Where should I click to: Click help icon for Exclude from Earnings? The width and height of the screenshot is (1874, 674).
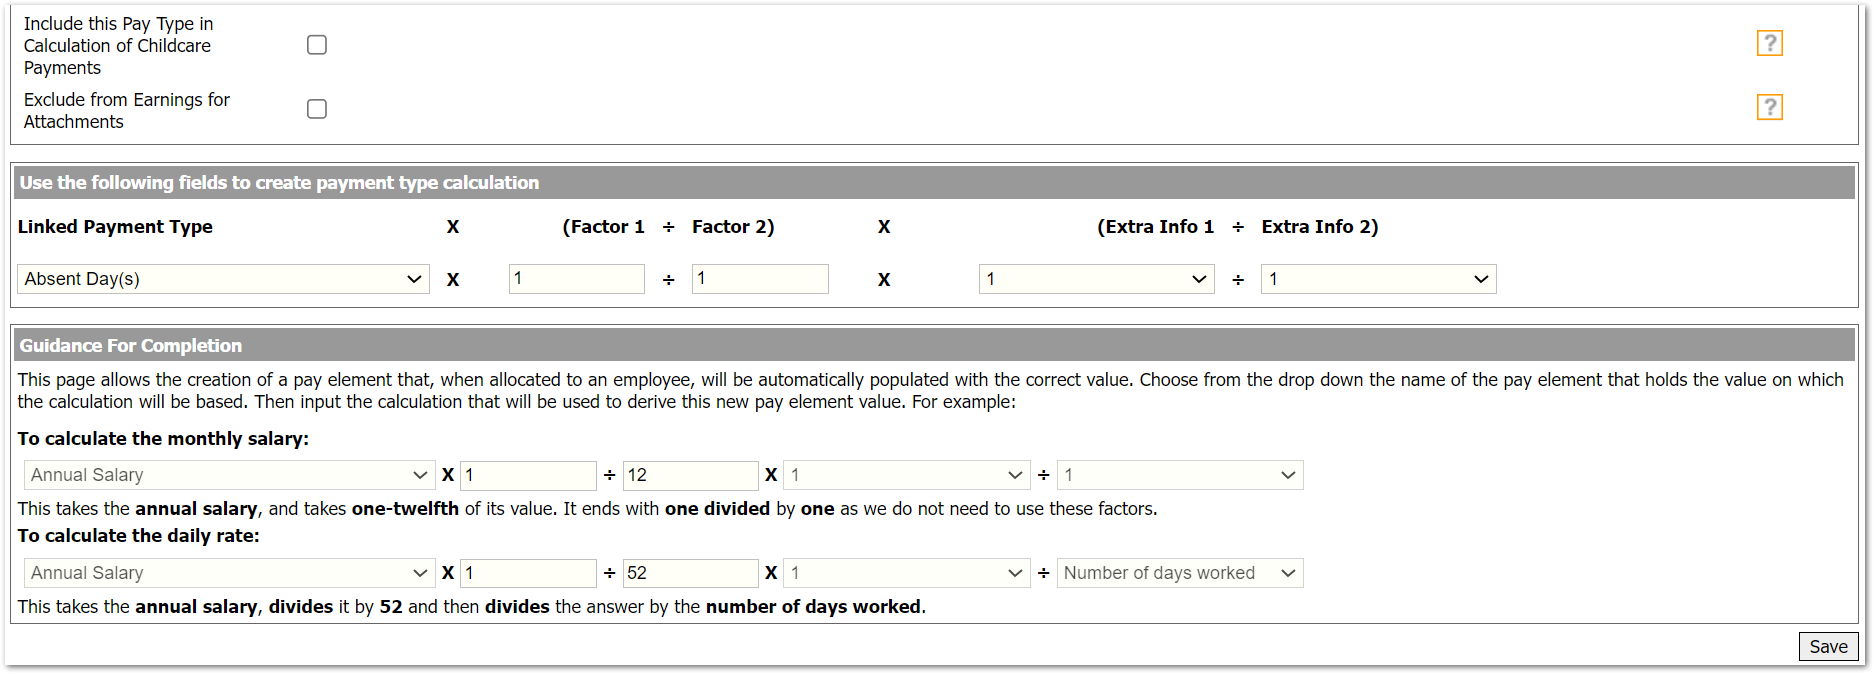click(x=1769, y=107)
